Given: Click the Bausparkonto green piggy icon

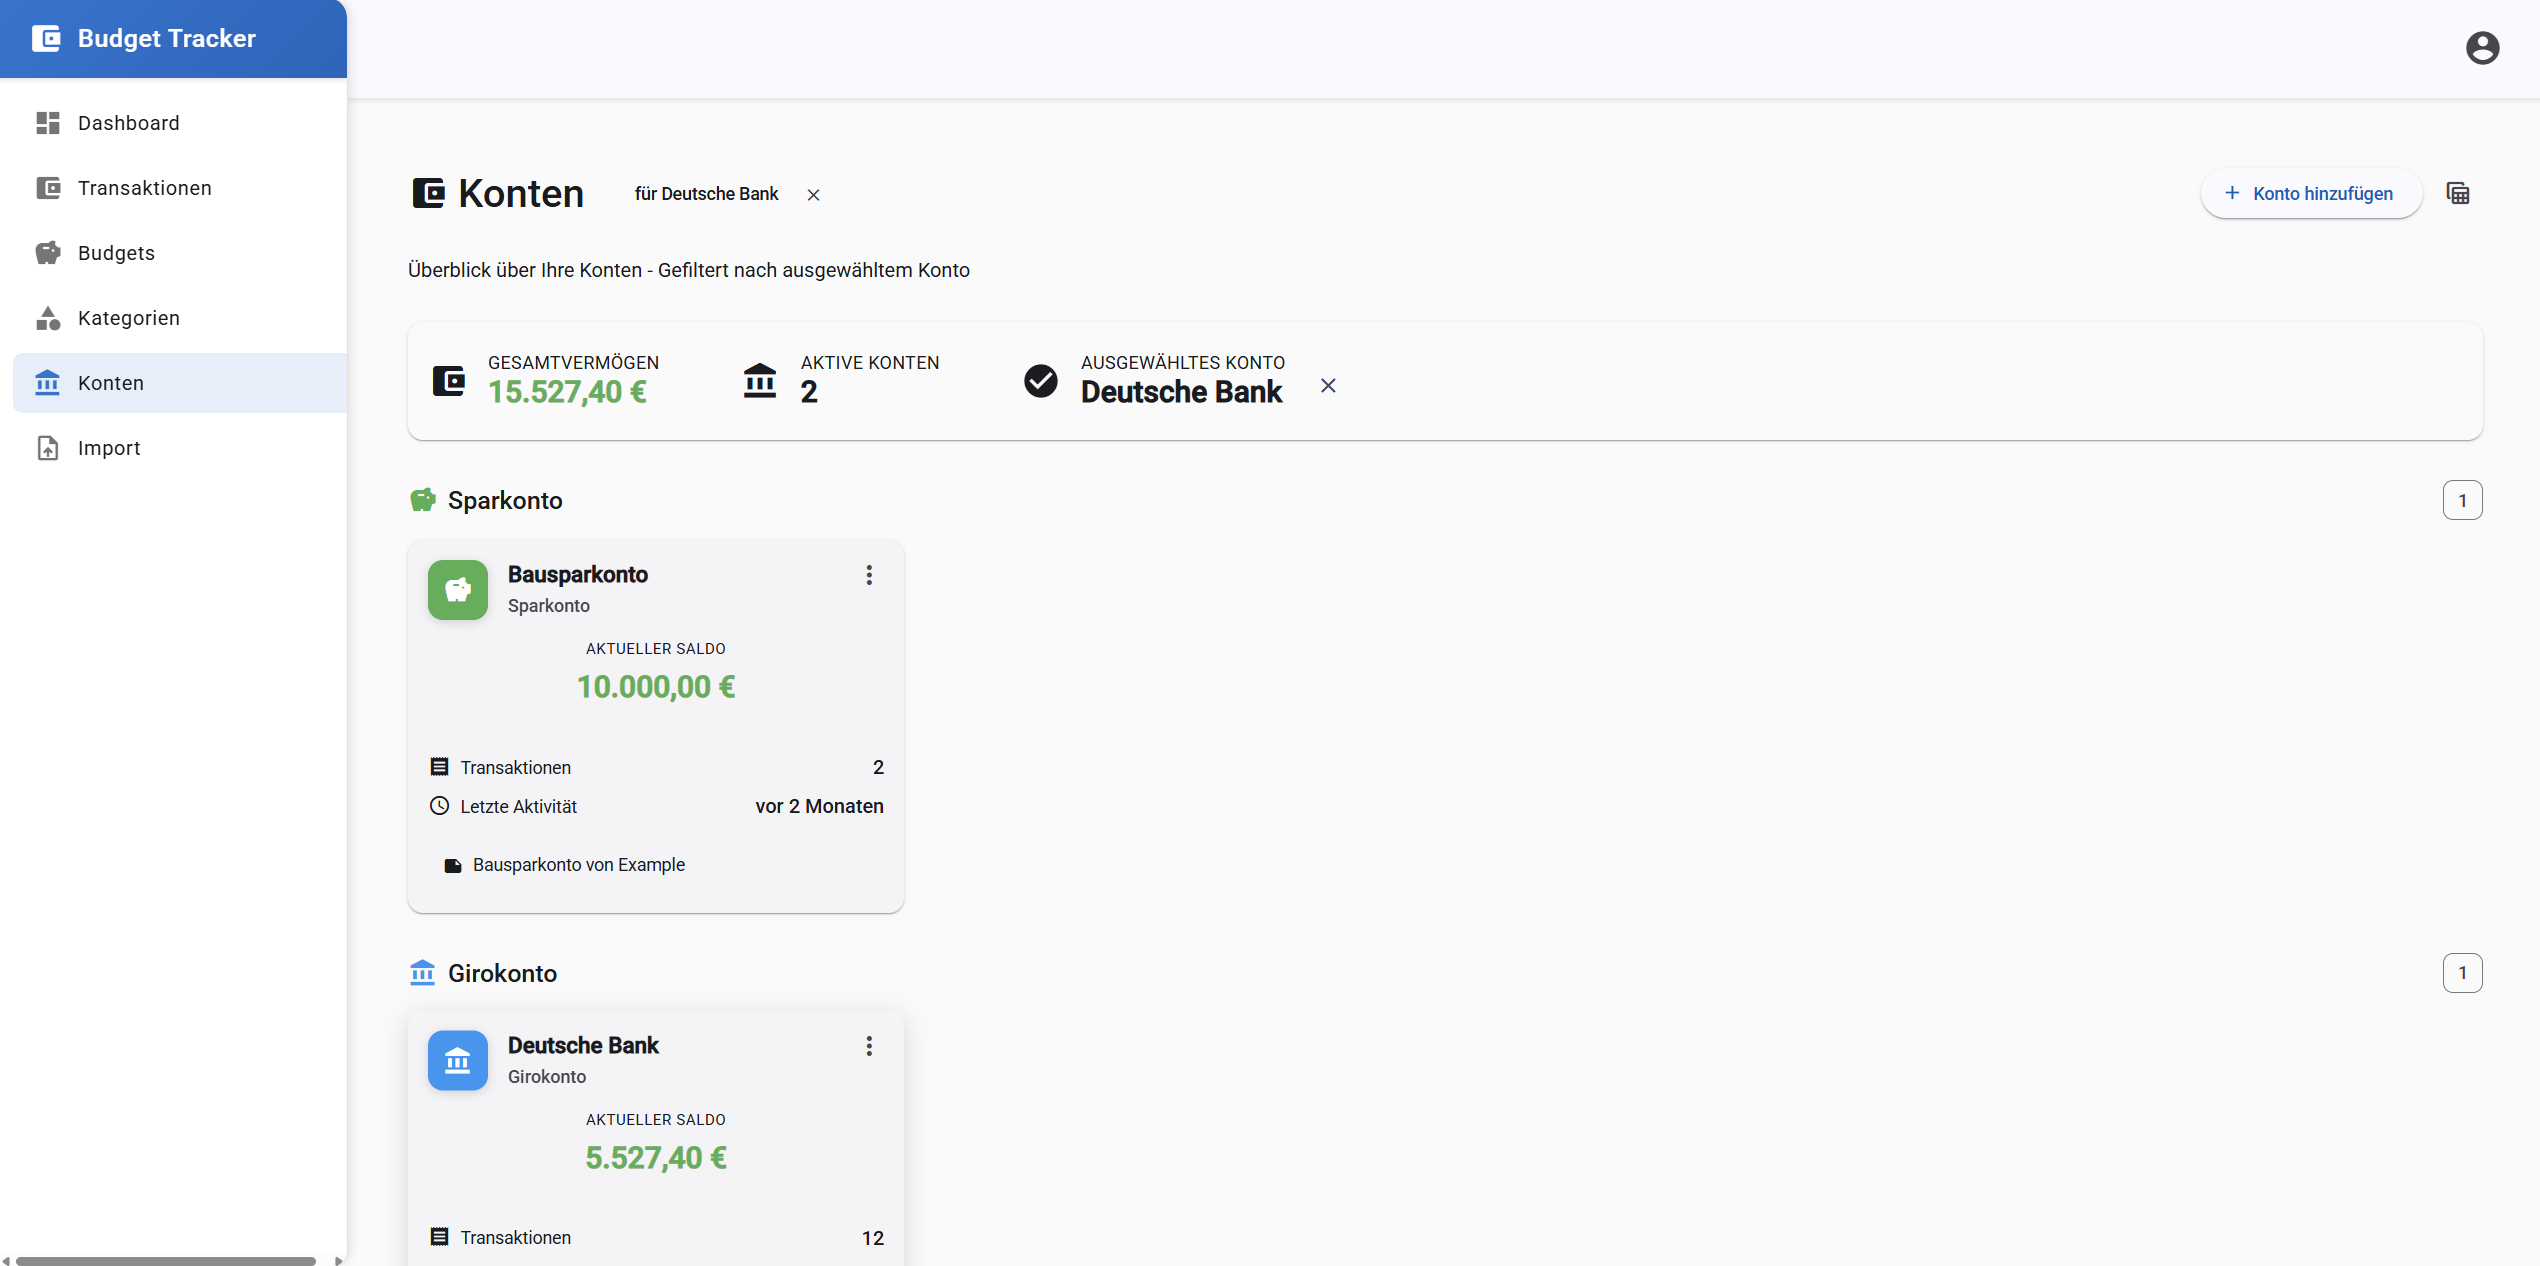Looking at the screenshot, I should (x=458, y=590).
